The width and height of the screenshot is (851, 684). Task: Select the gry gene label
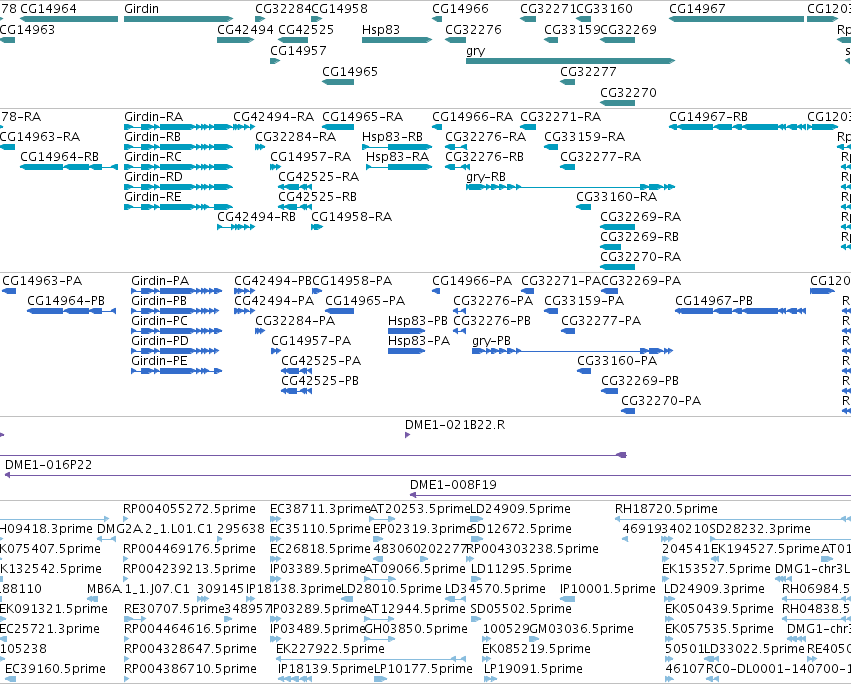(x=475, y=50)
